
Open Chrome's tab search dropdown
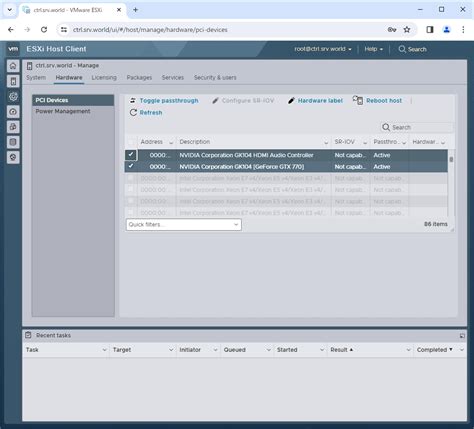(x=10, y=10)
